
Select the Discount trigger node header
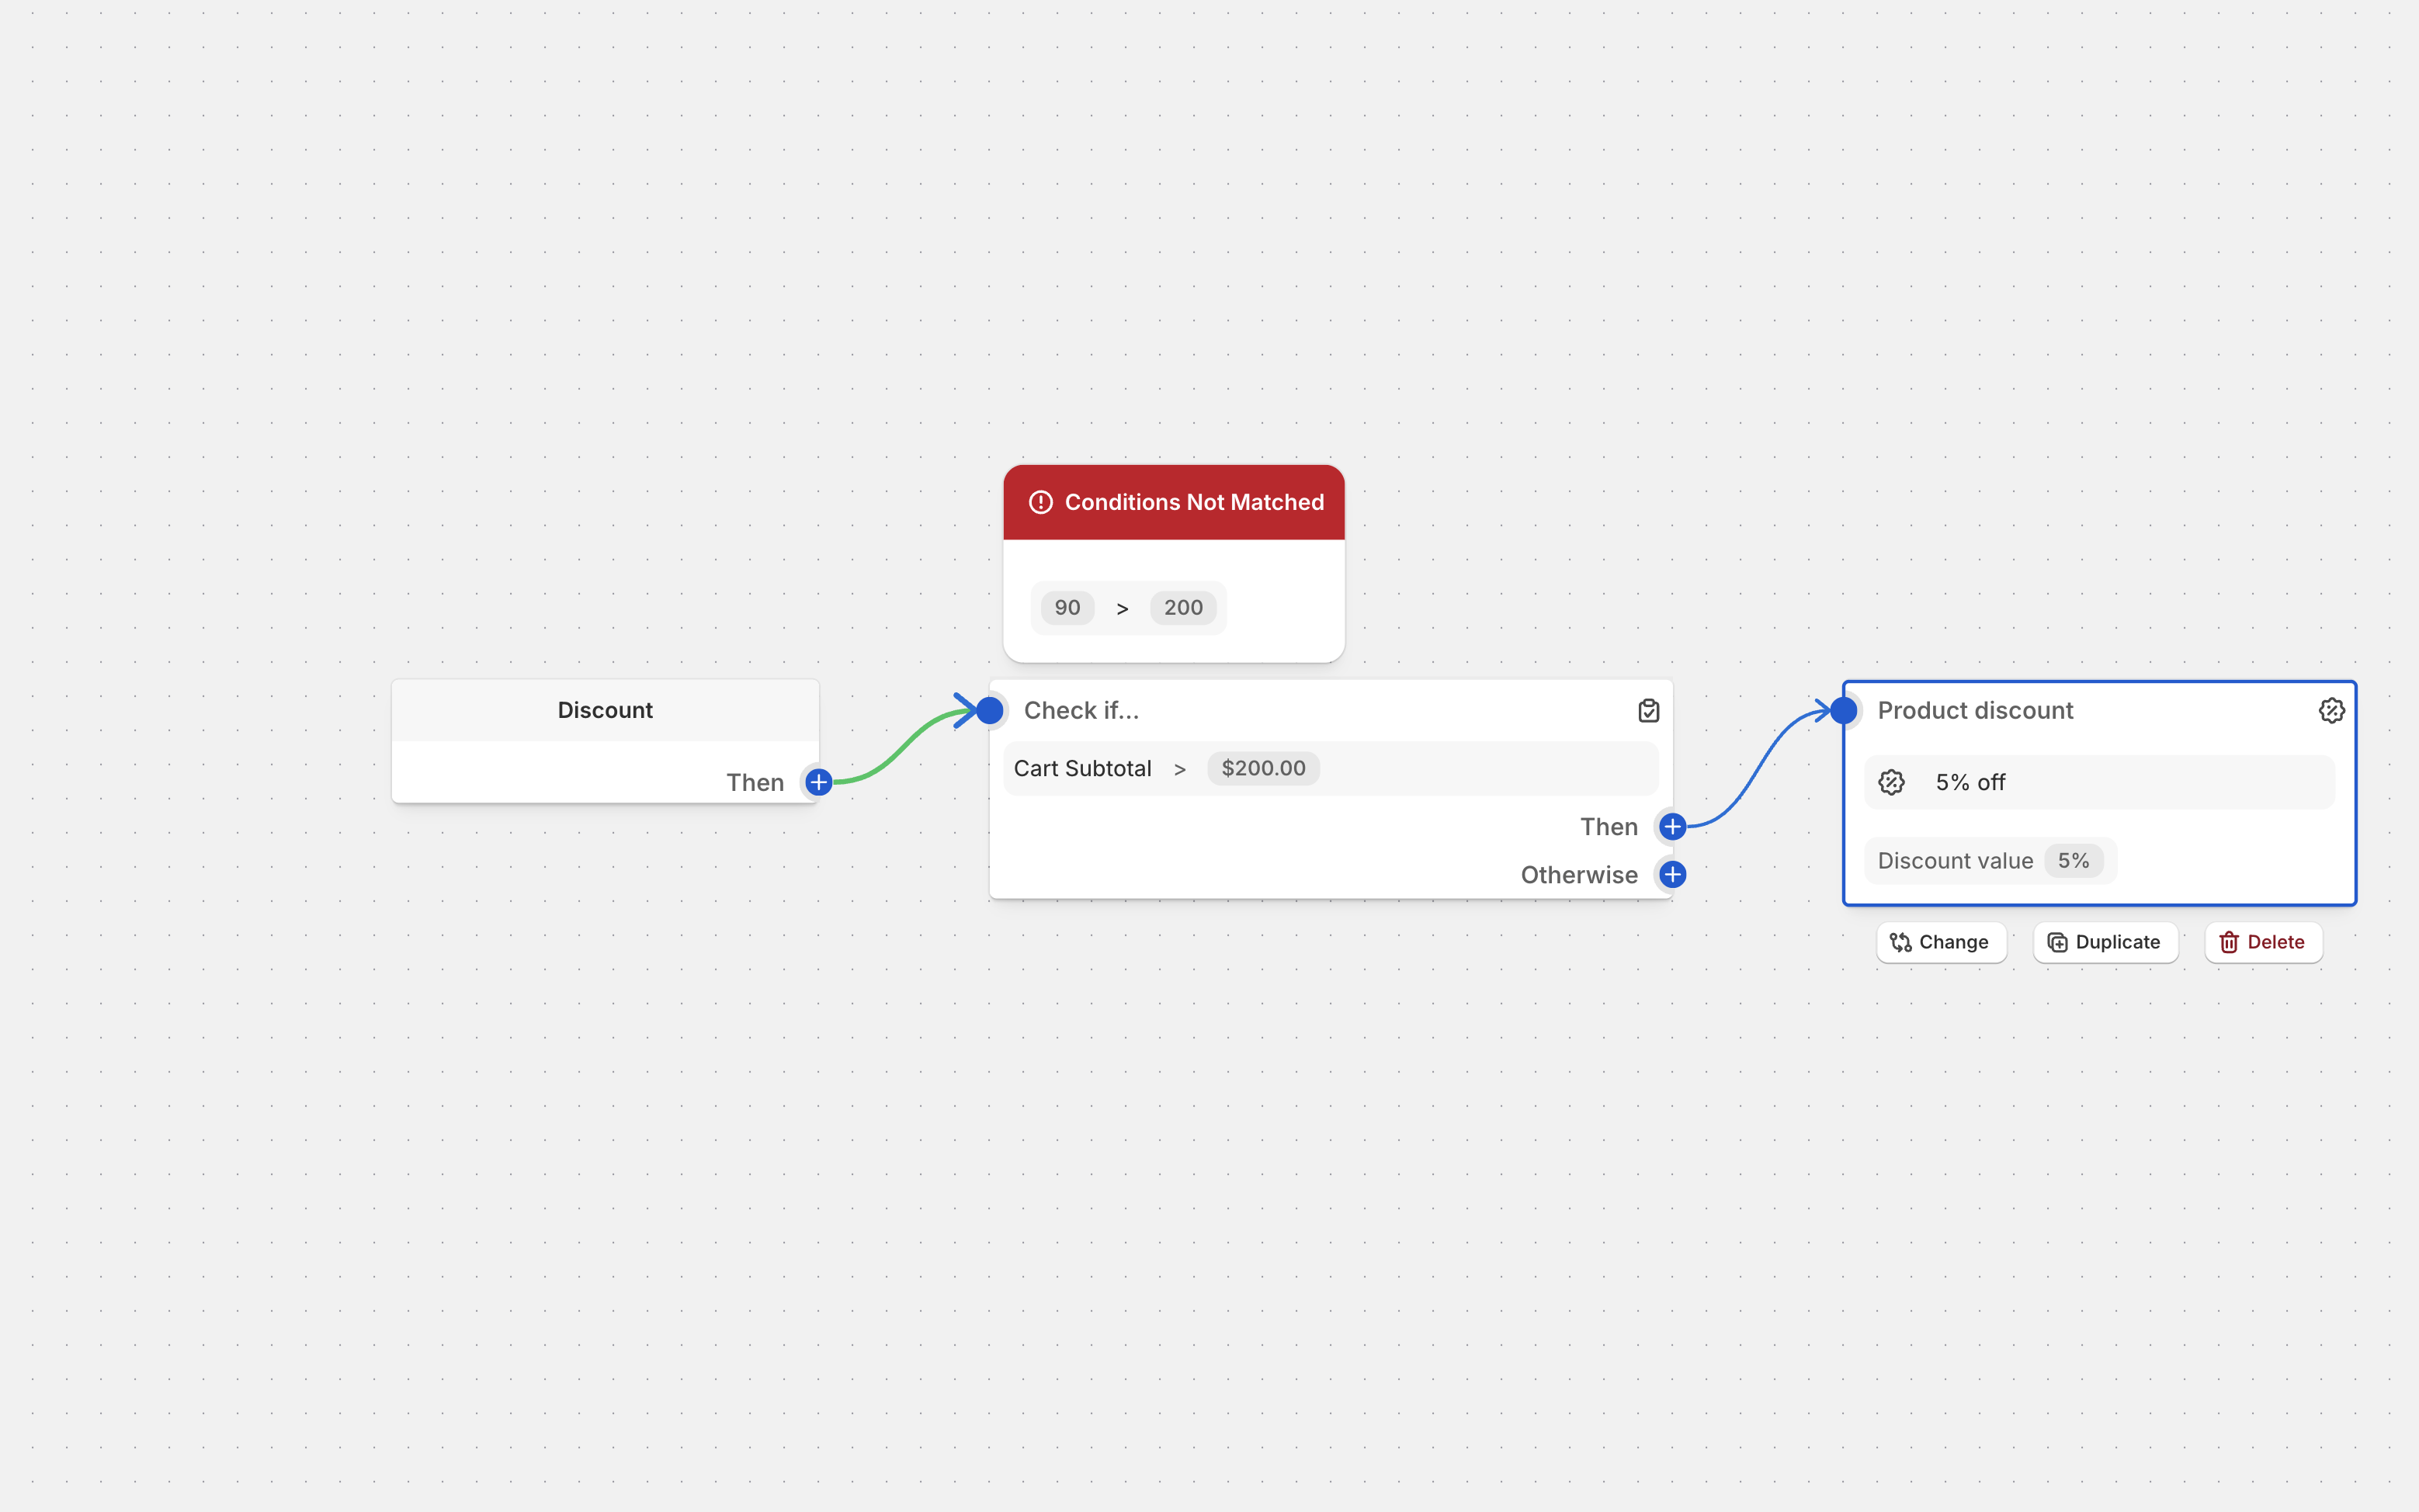605,710
